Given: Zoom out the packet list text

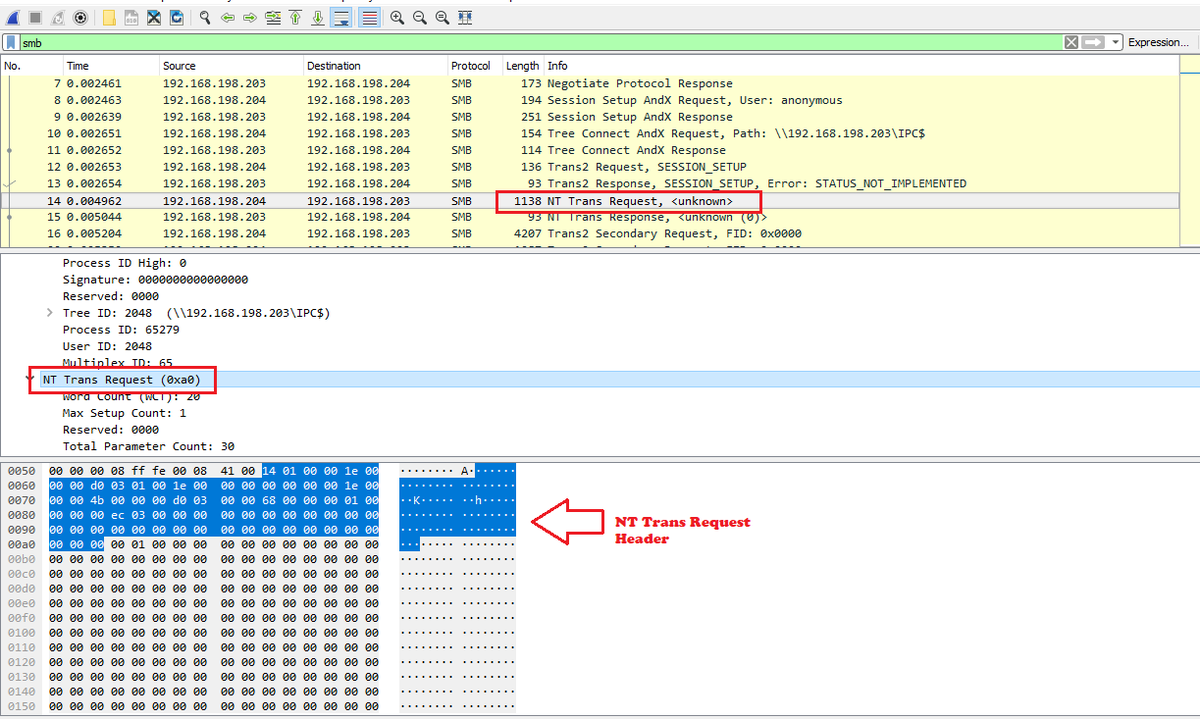Looking at the screenshot, I should pyautogui.click(x=419, y=17).
